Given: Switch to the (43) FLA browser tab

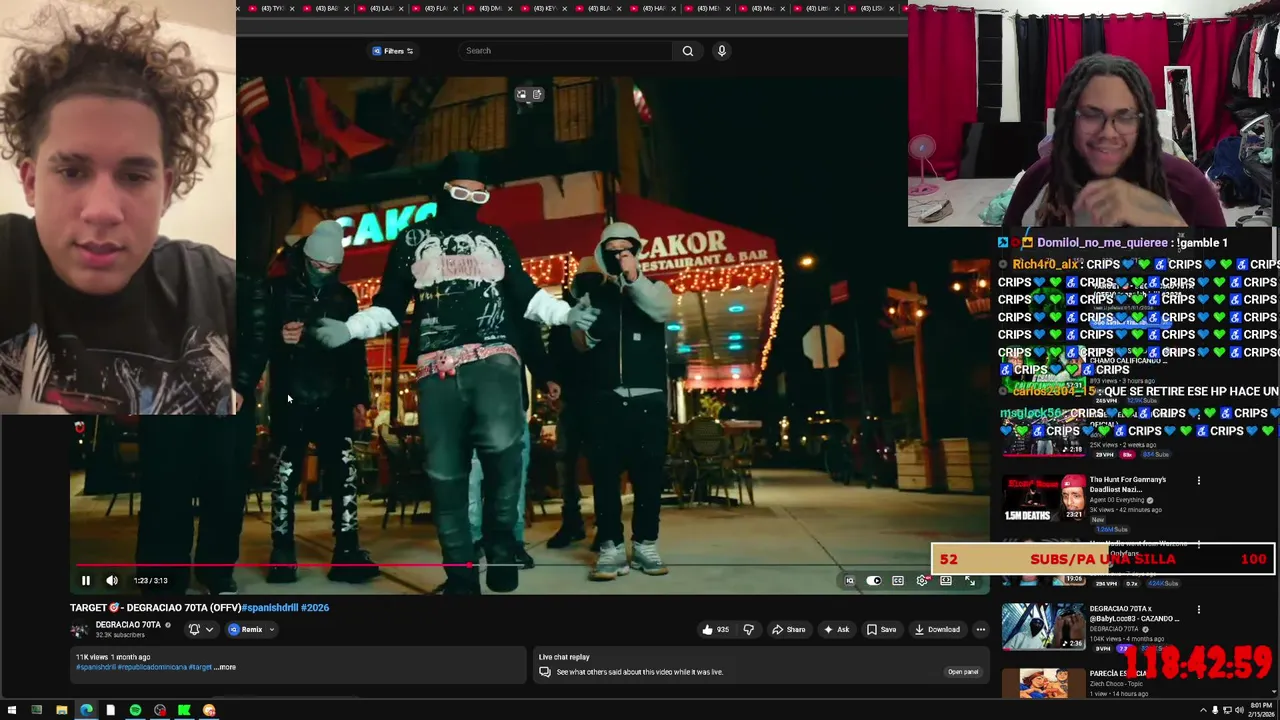Looking at the screenshot, I should click(x=433, y=8).
